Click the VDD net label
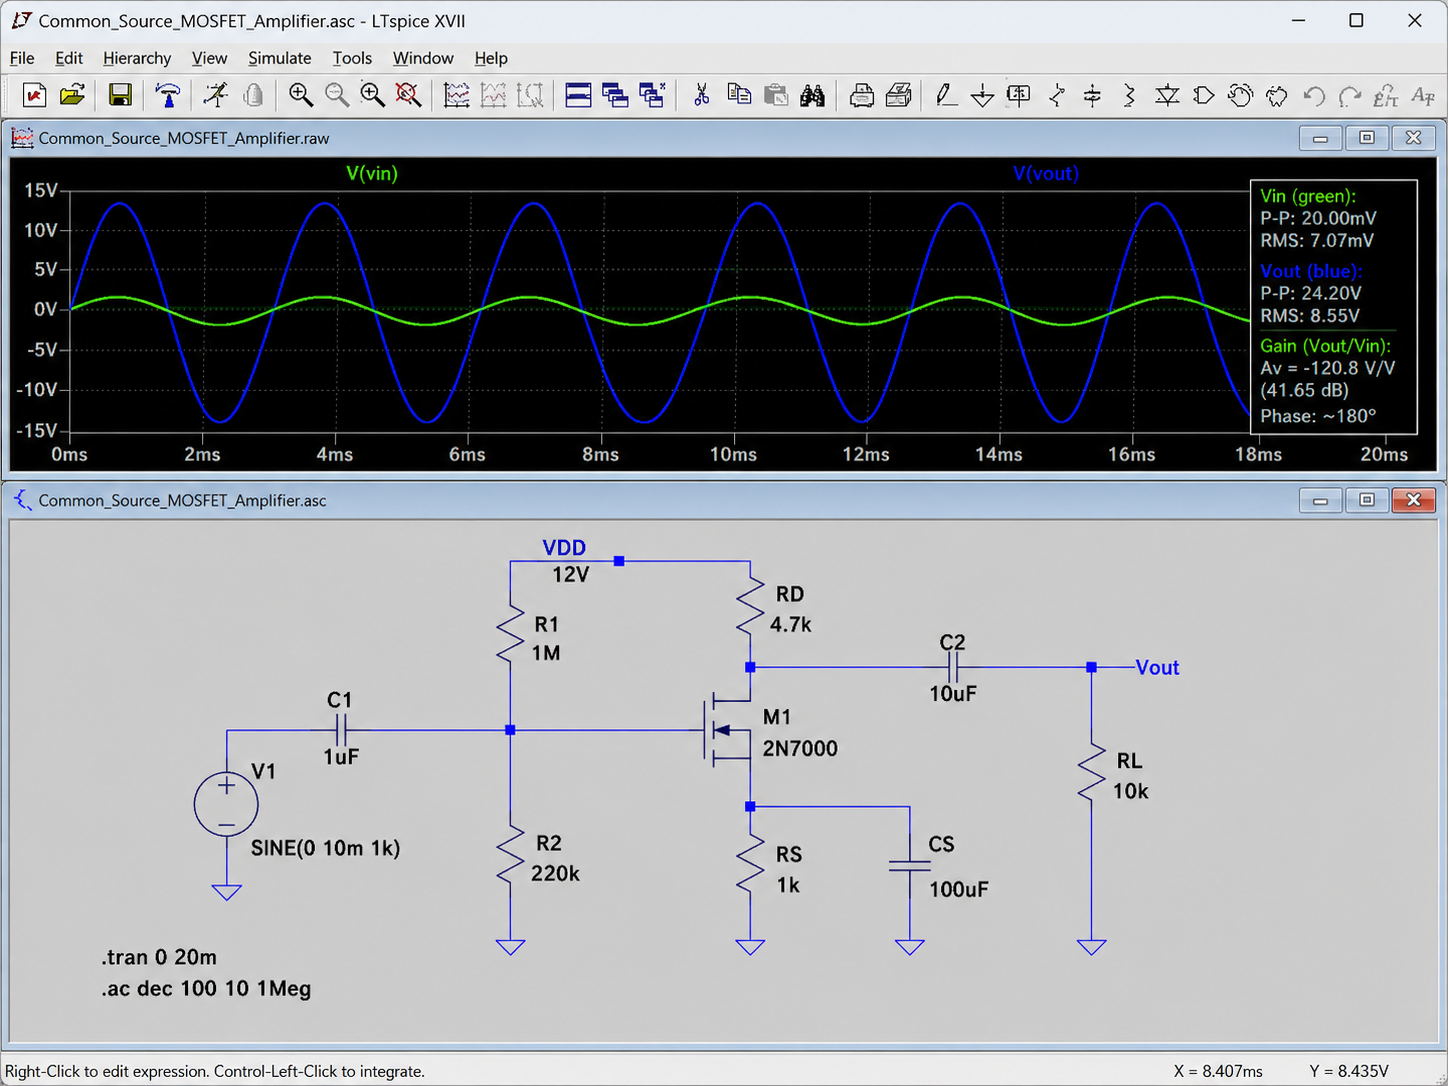 point(564,547)
